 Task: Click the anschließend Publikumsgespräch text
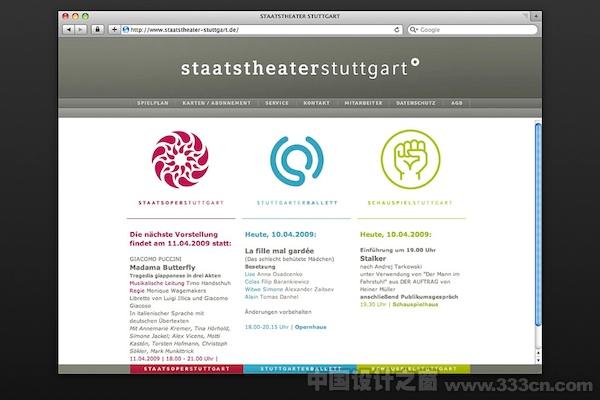[x=409, y=297]
